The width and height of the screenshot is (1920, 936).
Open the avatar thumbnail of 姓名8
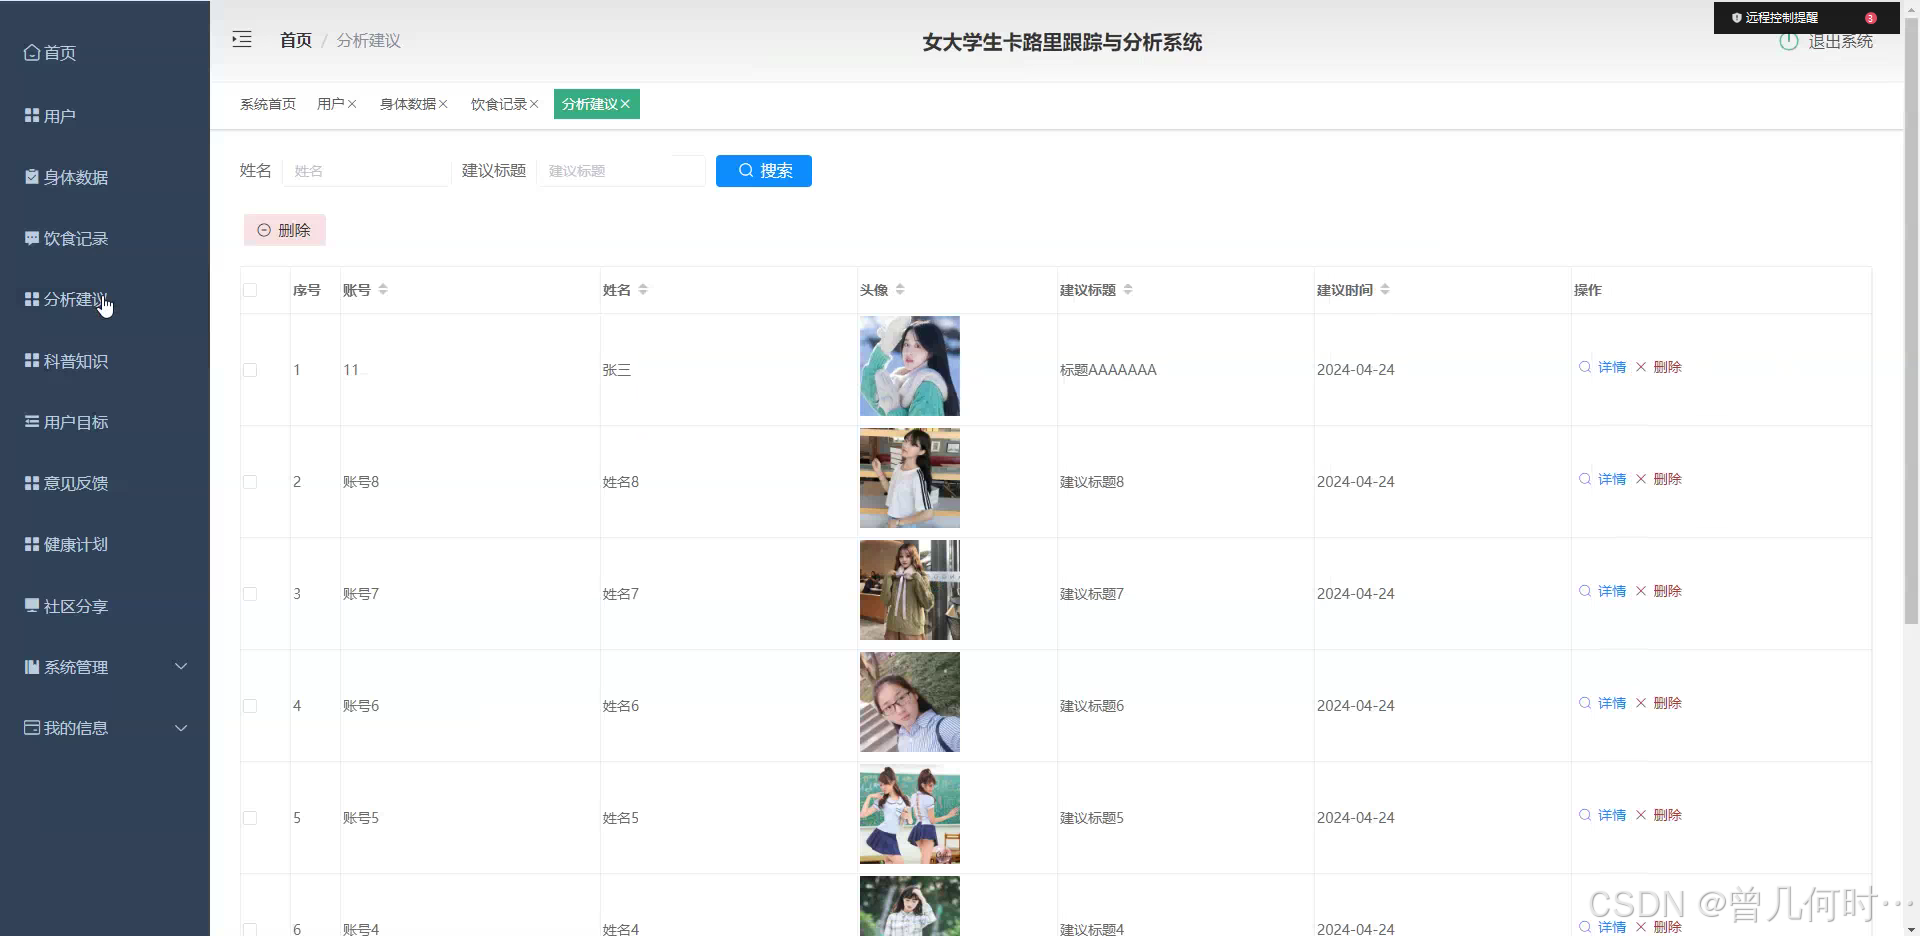click(910, 478)
